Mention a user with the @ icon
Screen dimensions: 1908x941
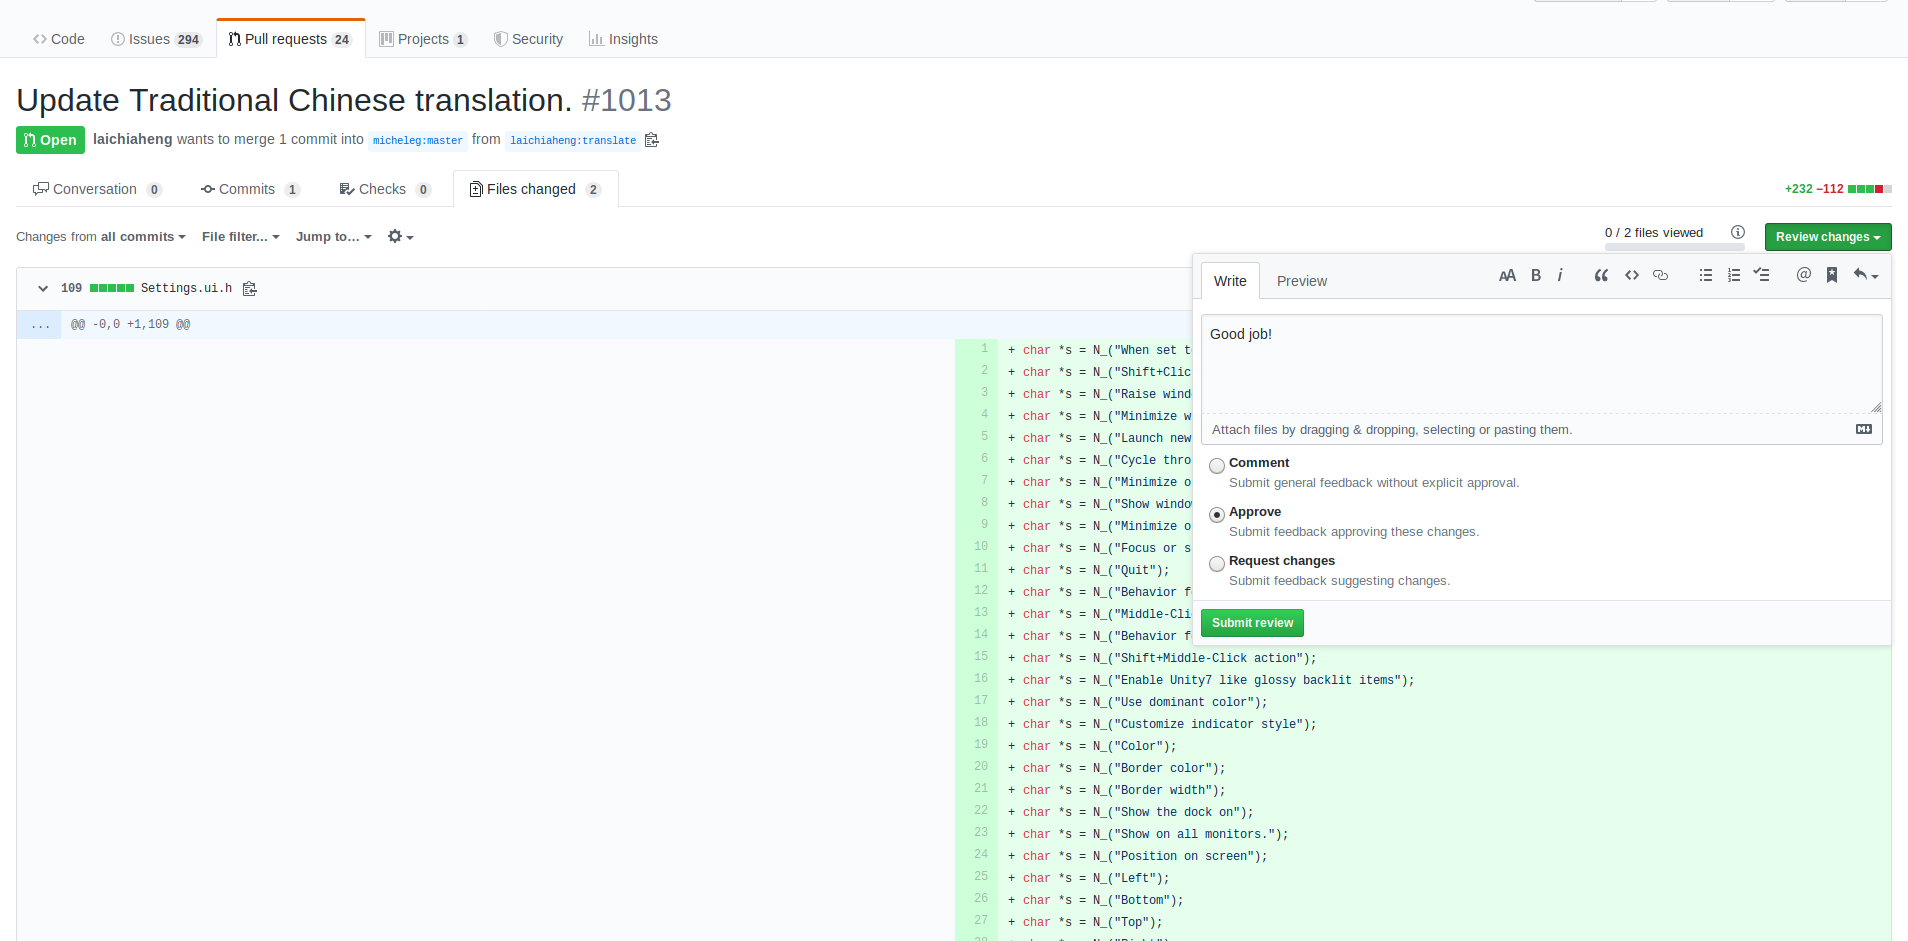tap(1804, 275)
